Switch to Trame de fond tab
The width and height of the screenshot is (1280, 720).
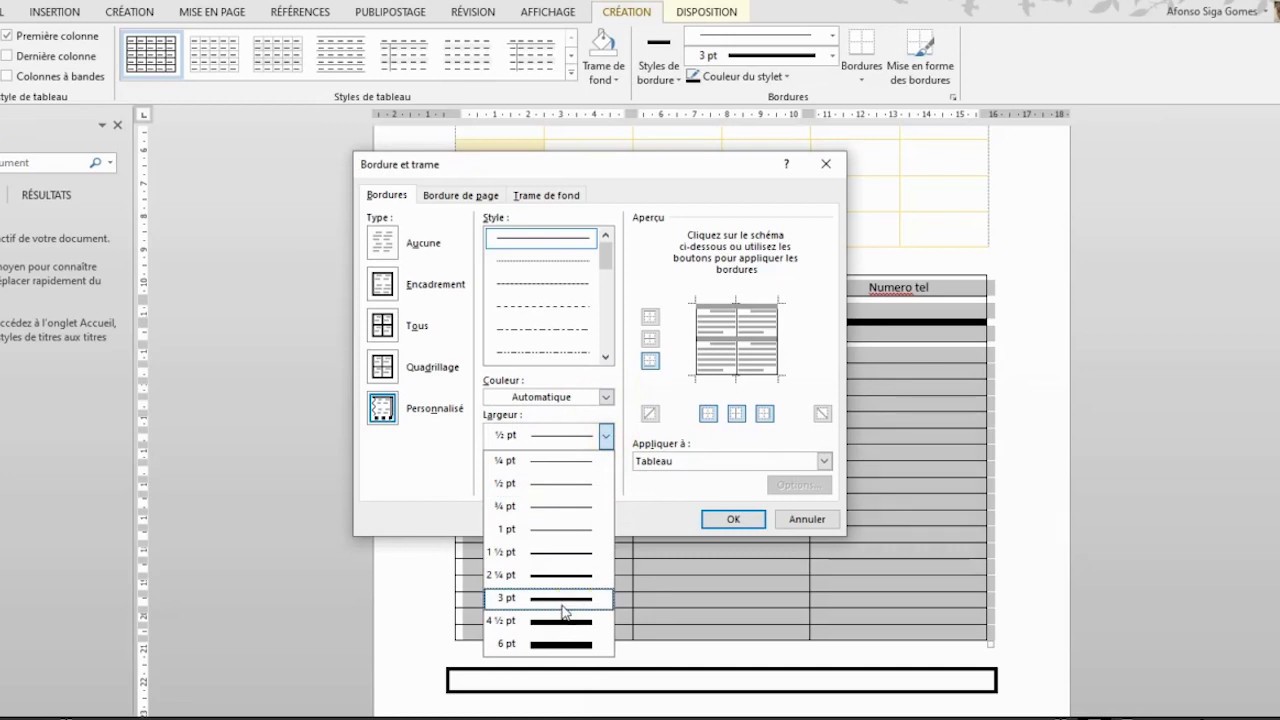pyautogui.click(x=546, y=195)
